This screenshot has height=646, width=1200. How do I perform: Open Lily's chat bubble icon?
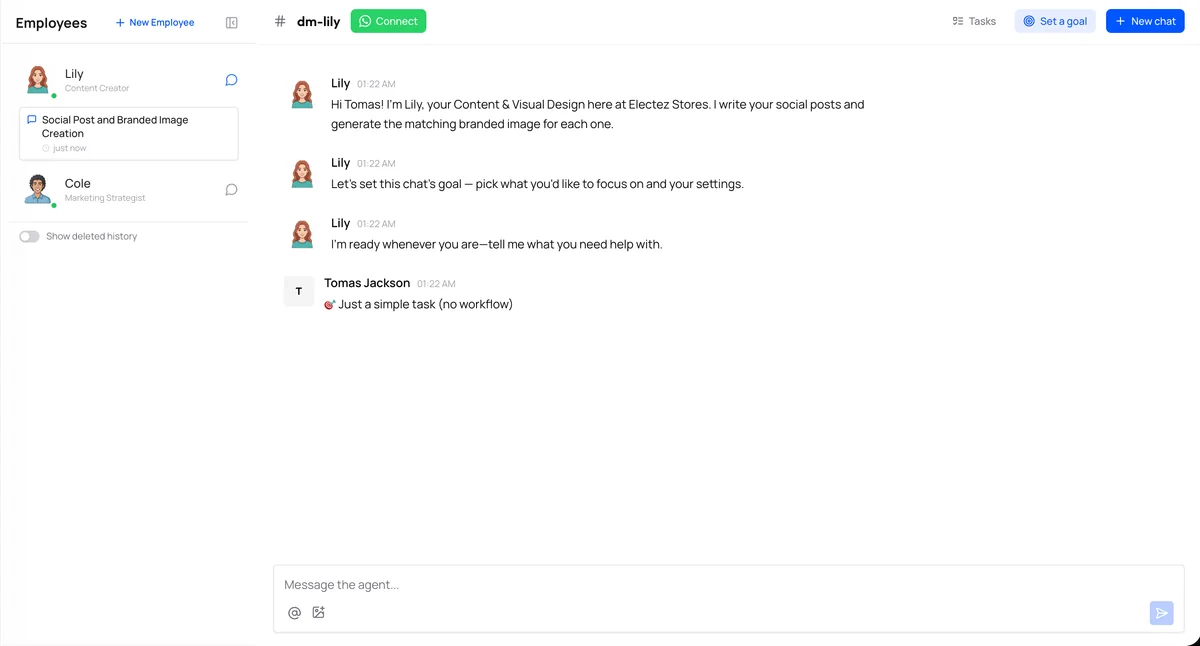[231, 80]
